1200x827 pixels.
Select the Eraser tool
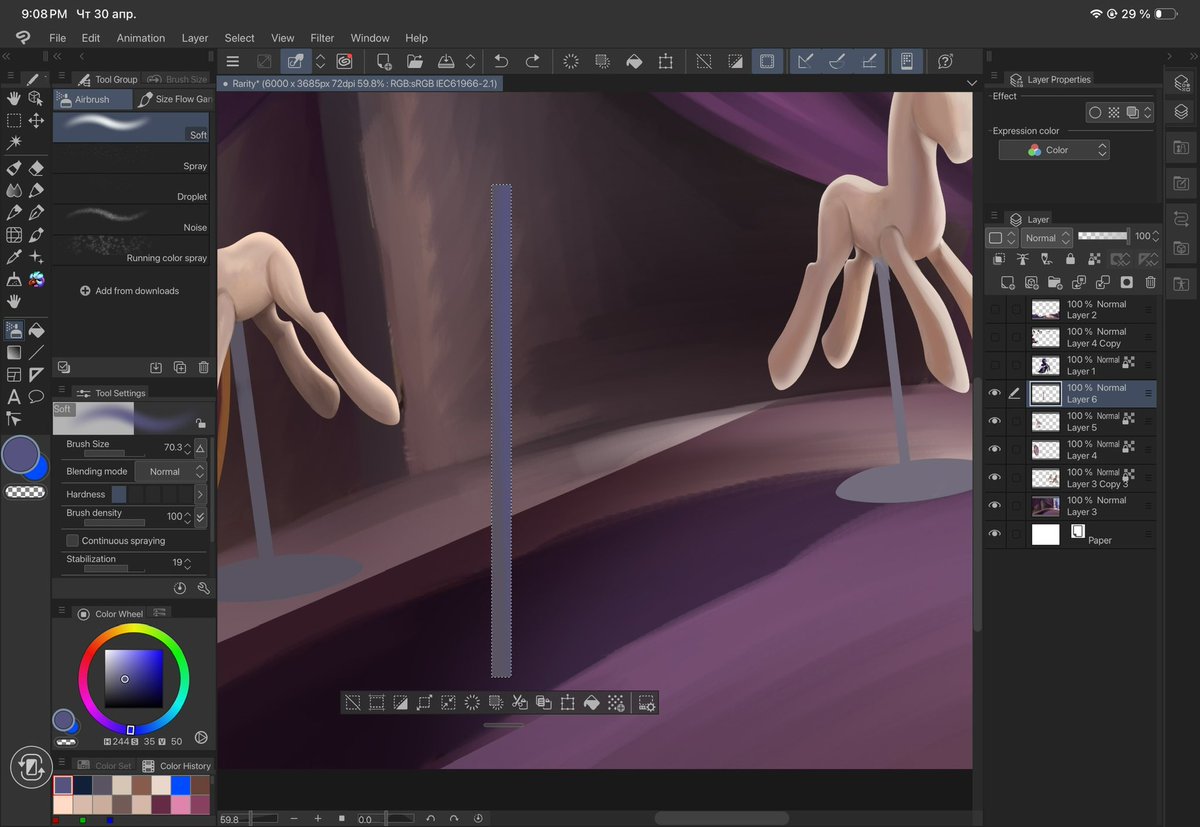coord(36,168)
